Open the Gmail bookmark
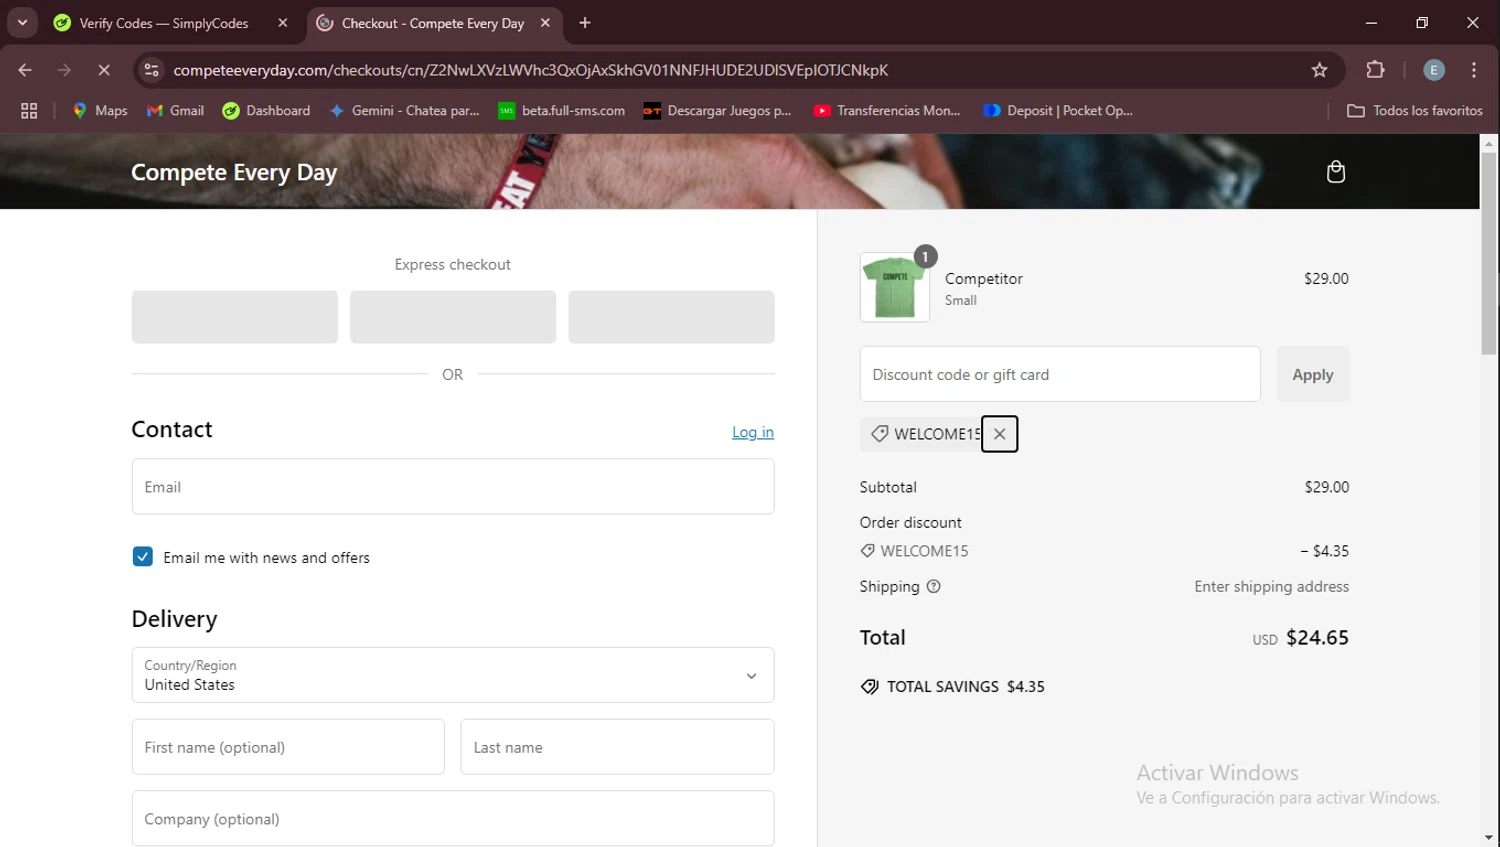This screenshot has width=1500, height=847. [x=175, y=111]
